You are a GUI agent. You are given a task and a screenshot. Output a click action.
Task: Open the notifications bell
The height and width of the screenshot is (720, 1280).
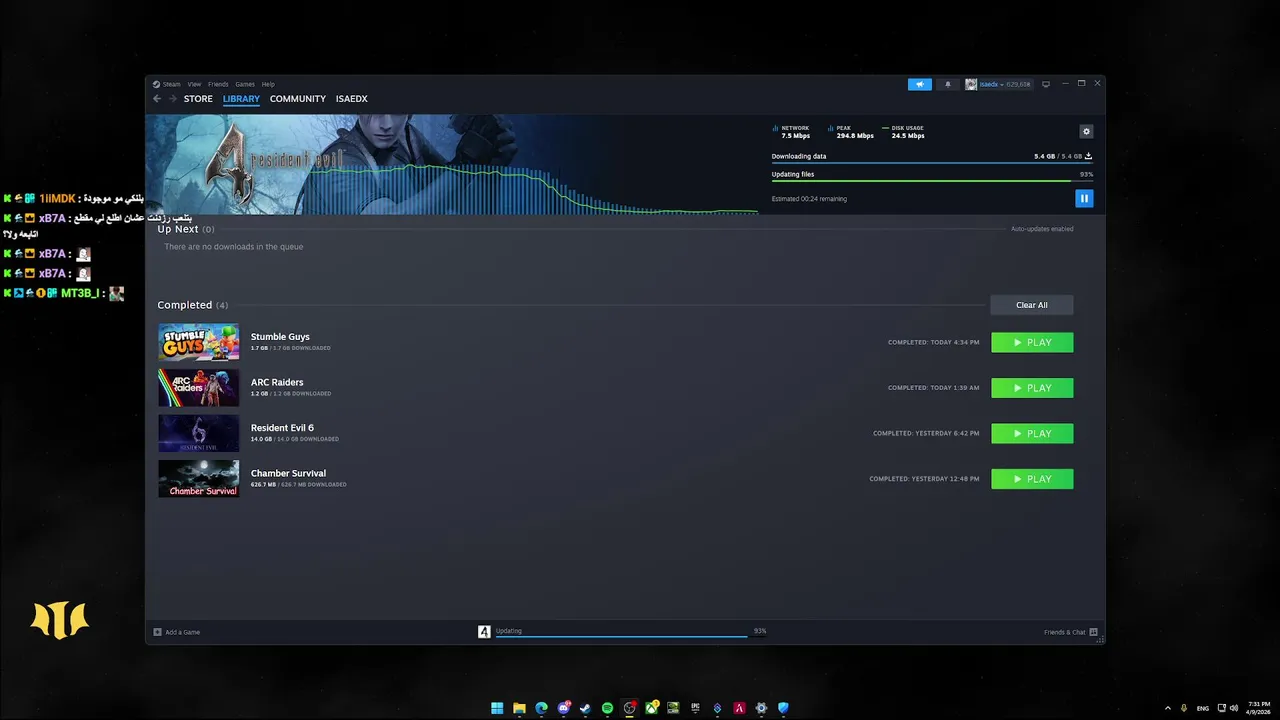(948, 84)
